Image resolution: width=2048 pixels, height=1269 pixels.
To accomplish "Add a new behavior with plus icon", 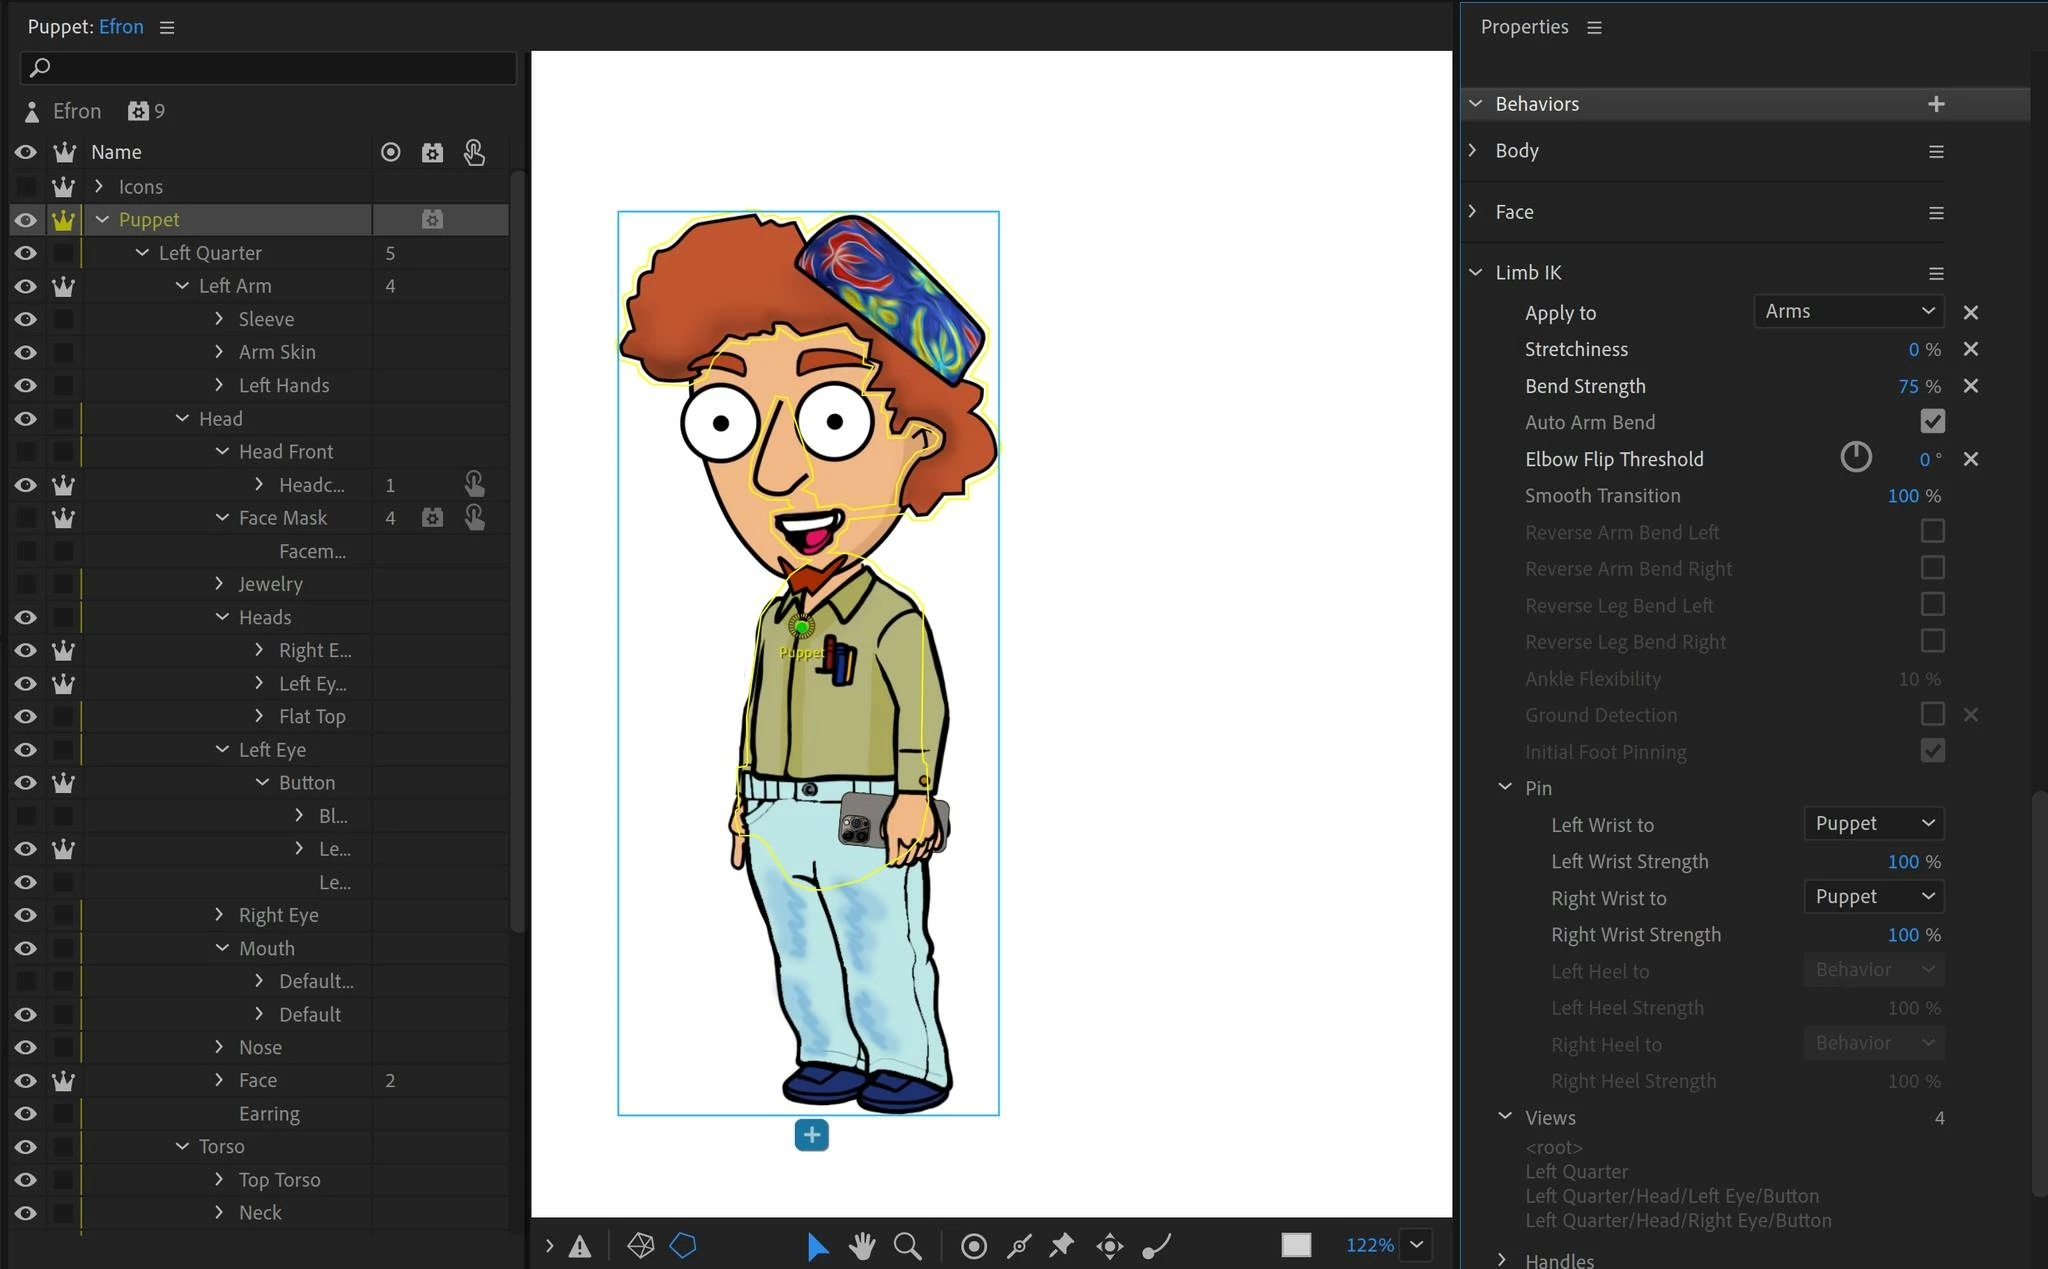I will click(1936, 104).
